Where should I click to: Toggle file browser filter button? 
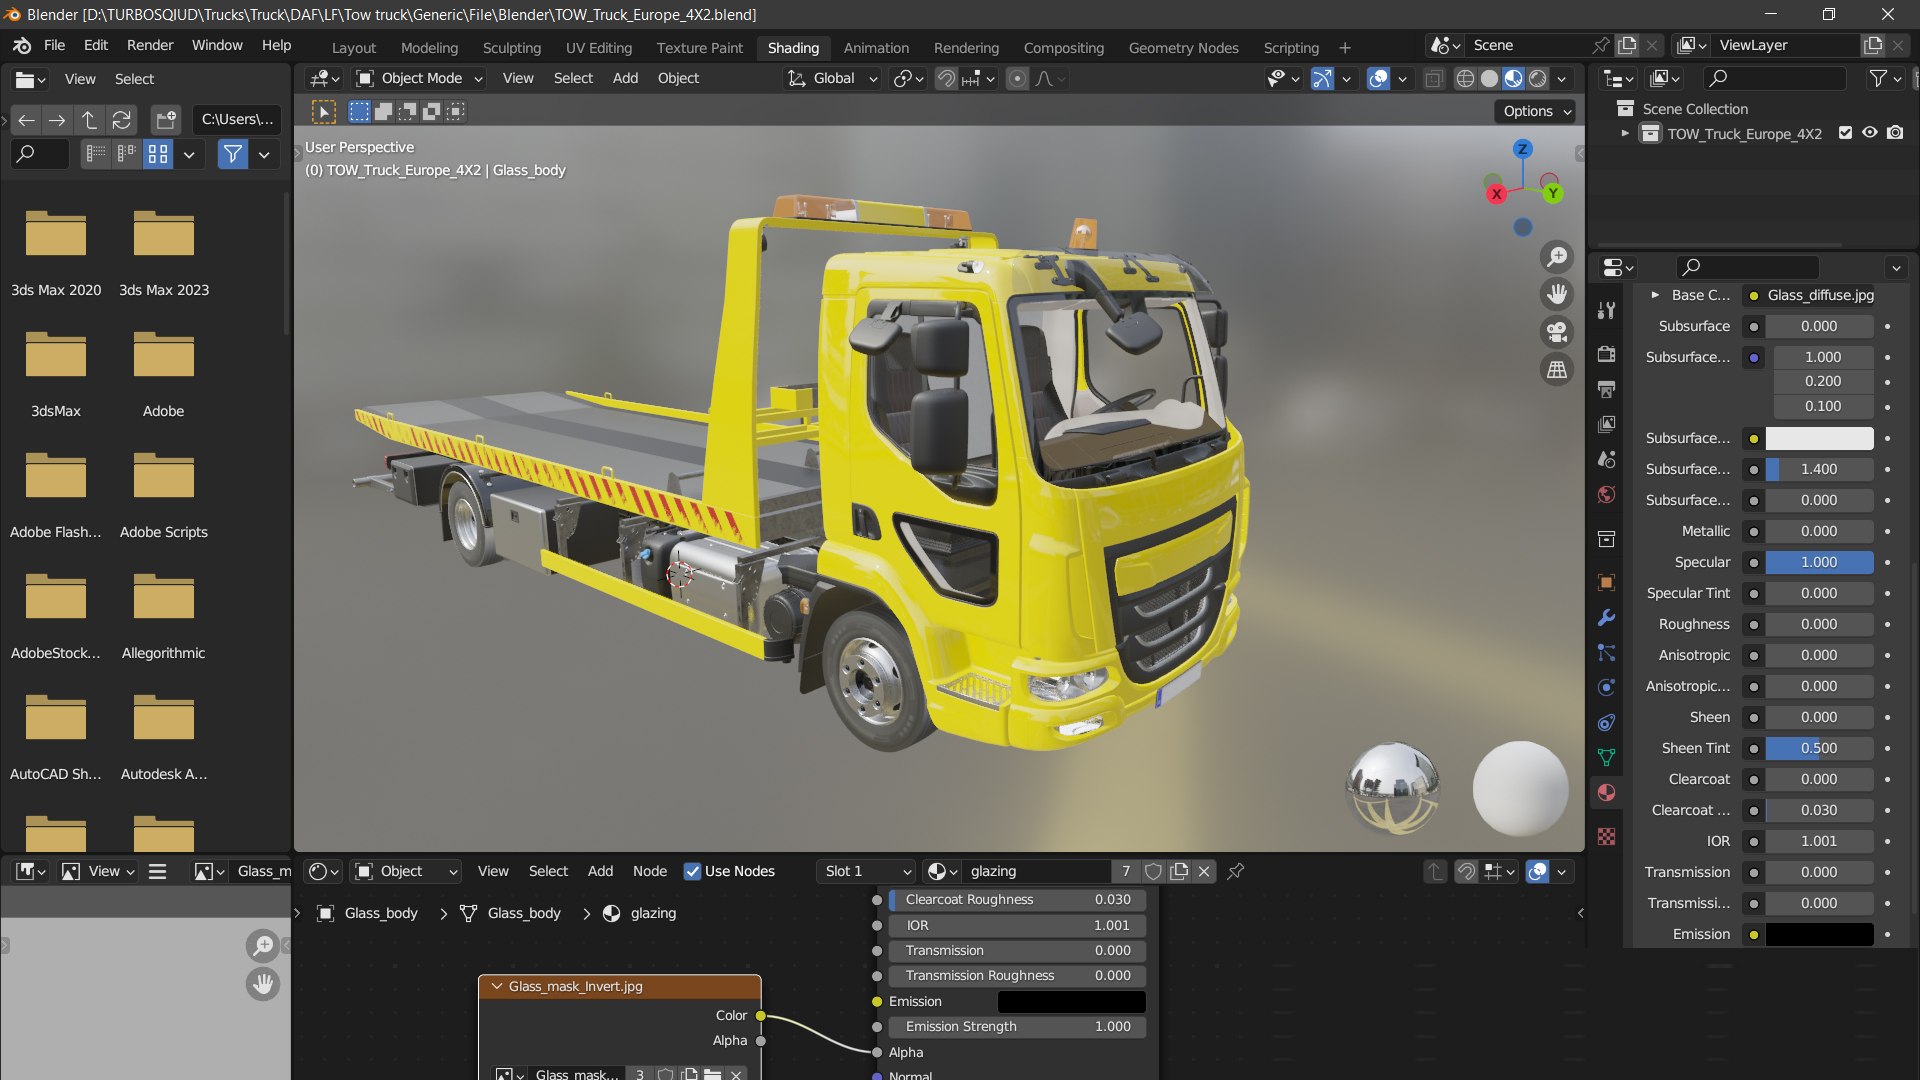[233, 154]
